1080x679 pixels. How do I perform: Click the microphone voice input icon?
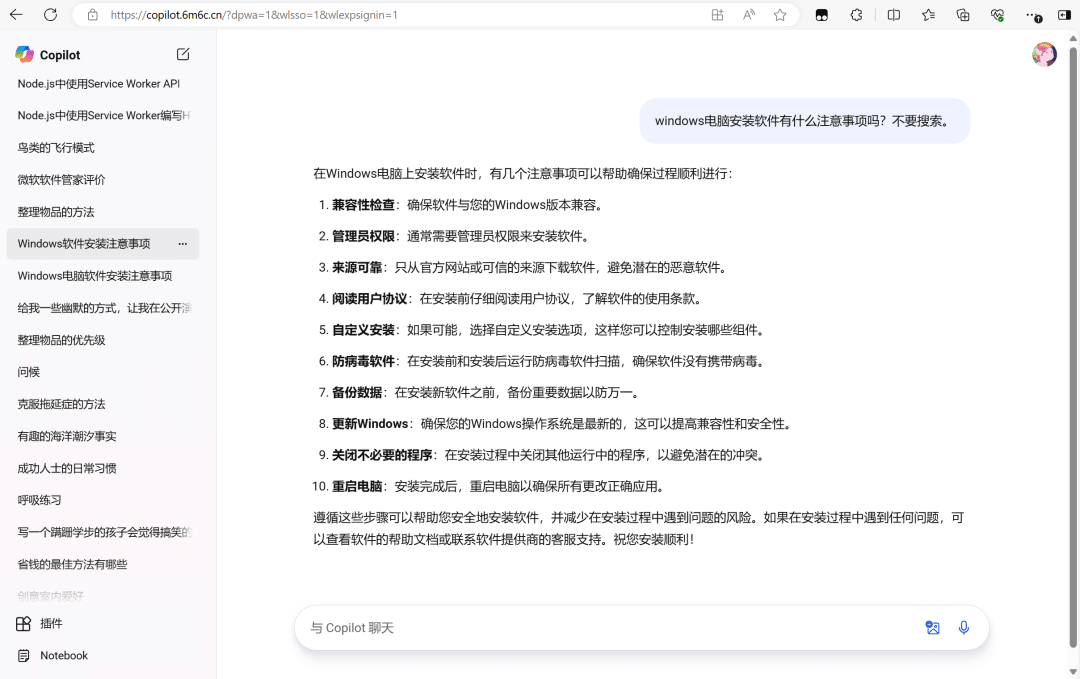click(x=963, y=628)
